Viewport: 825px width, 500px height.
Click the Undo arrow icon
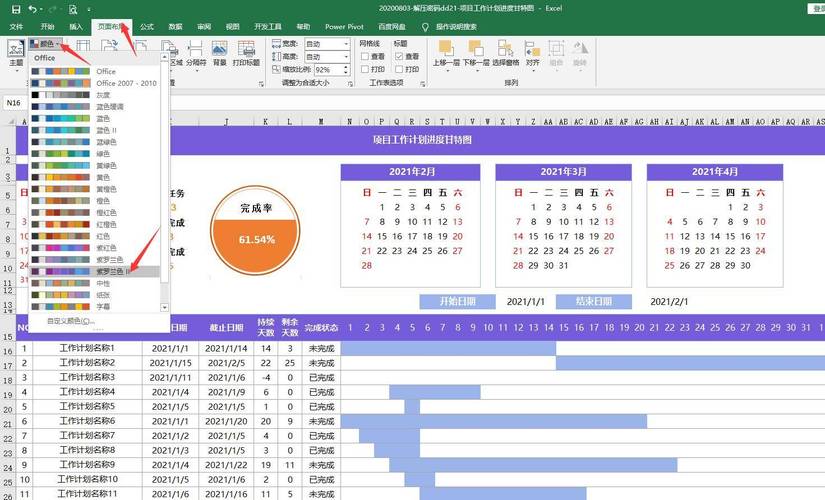click(x=33, y=9)
